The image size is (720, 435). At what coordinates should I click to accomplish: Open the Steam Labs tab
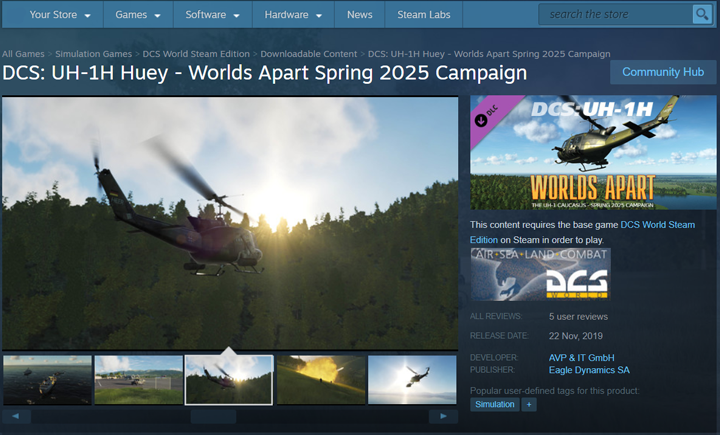click(x=422, y=15)
